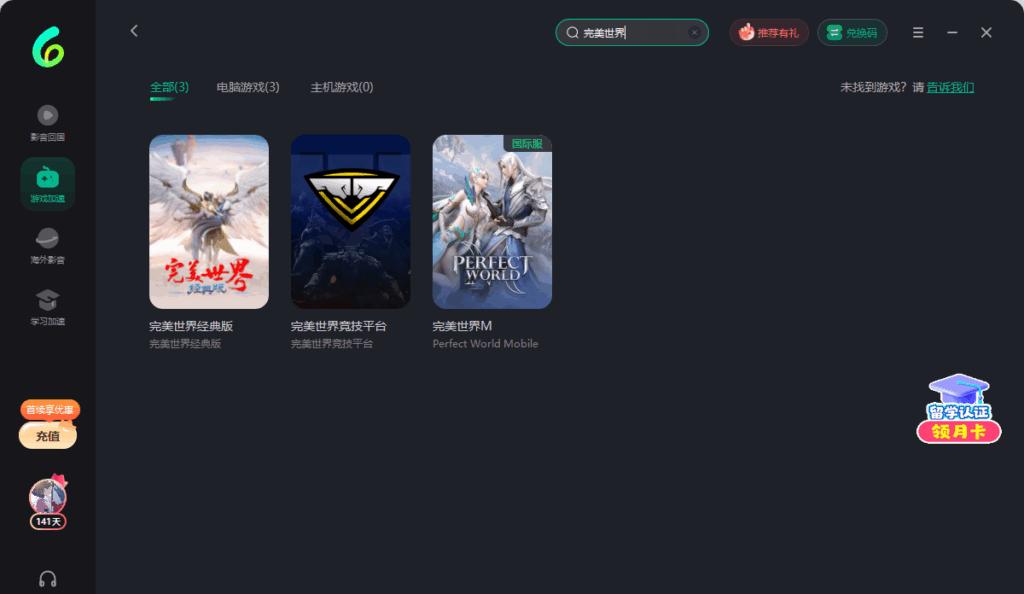
Task: Select 游戏加速 in the sidebar
Action: click(48, 184)
